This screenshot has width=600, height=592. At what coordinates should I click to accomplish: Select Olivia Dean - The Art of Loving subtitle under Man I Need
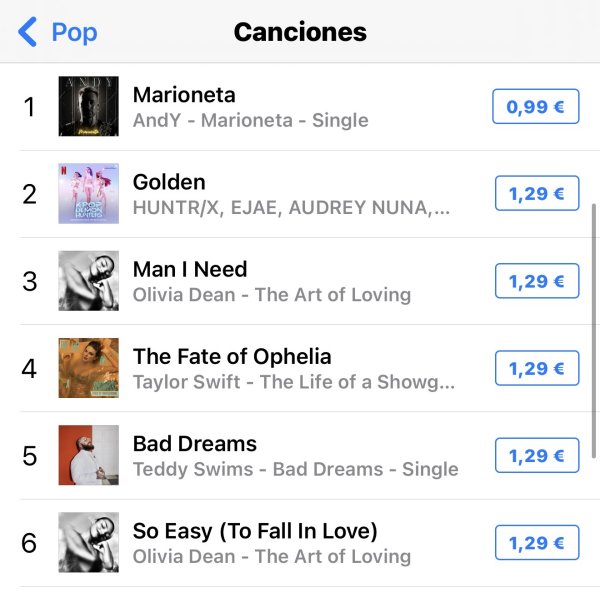pyautogui.click(x=271, y=295)
